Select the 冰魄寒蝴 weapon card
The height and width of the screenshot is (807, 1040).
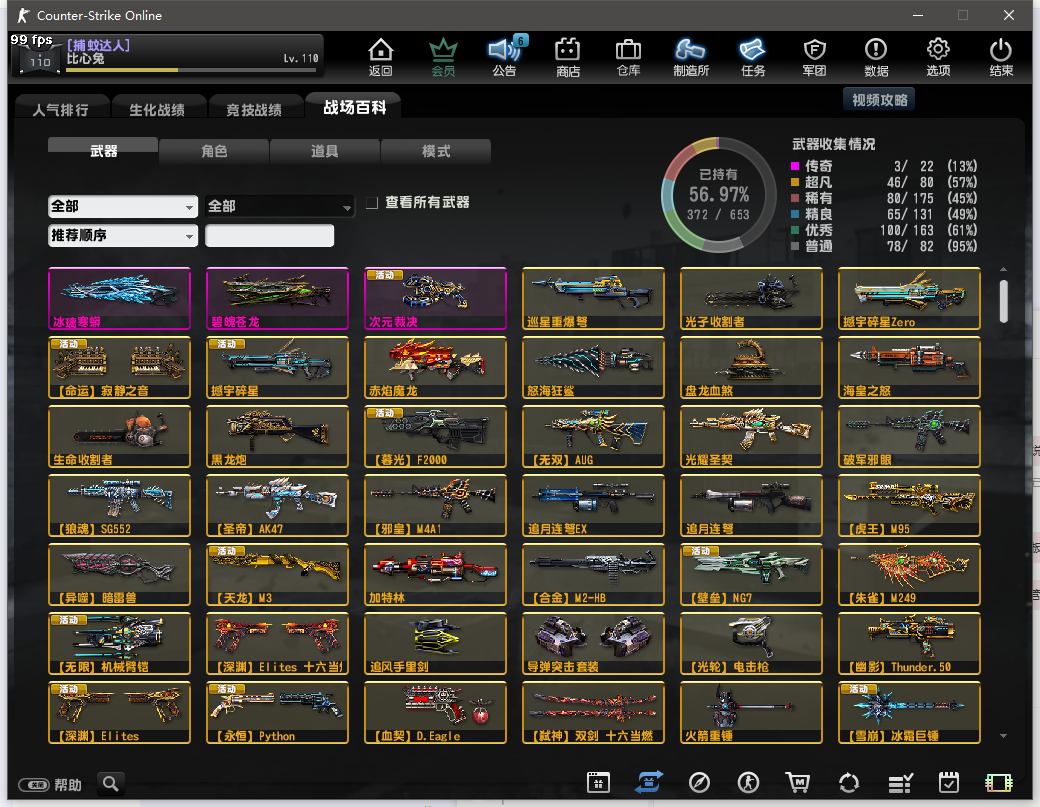tap(119, 298)
